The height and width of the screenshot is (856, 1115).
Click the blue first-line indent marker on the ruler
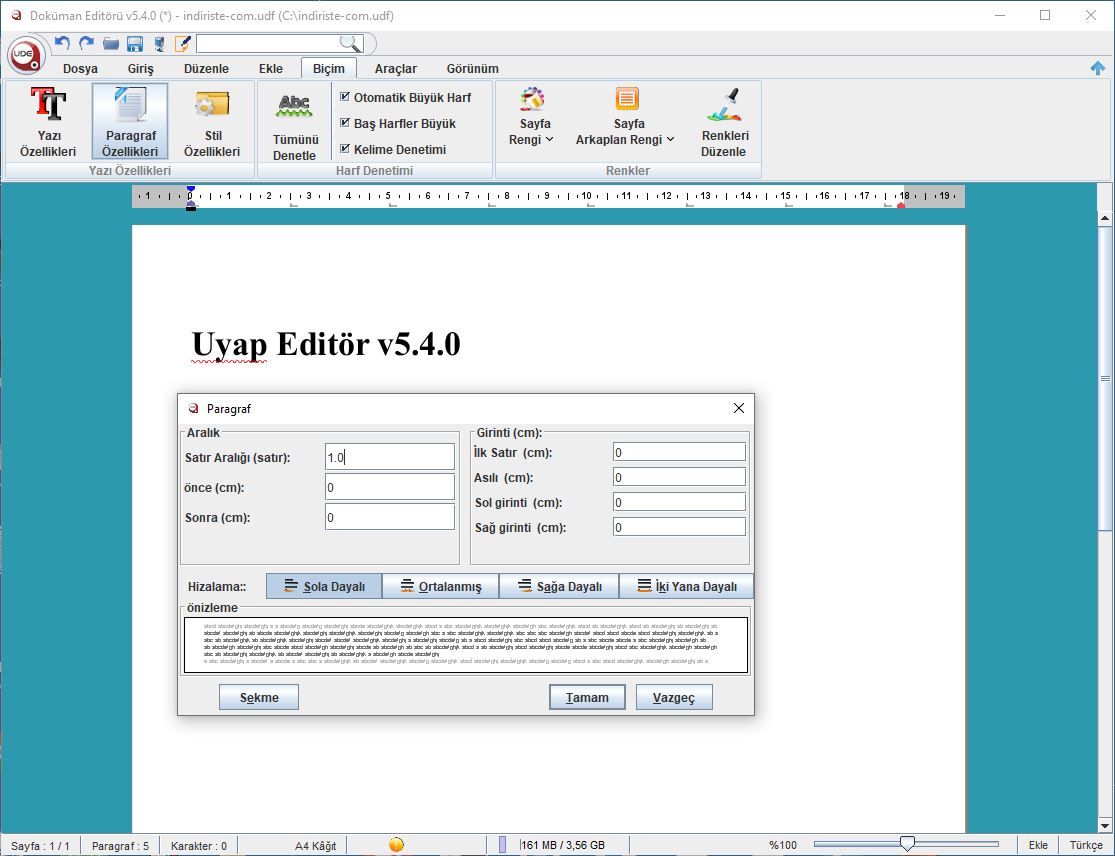[191, 189]
